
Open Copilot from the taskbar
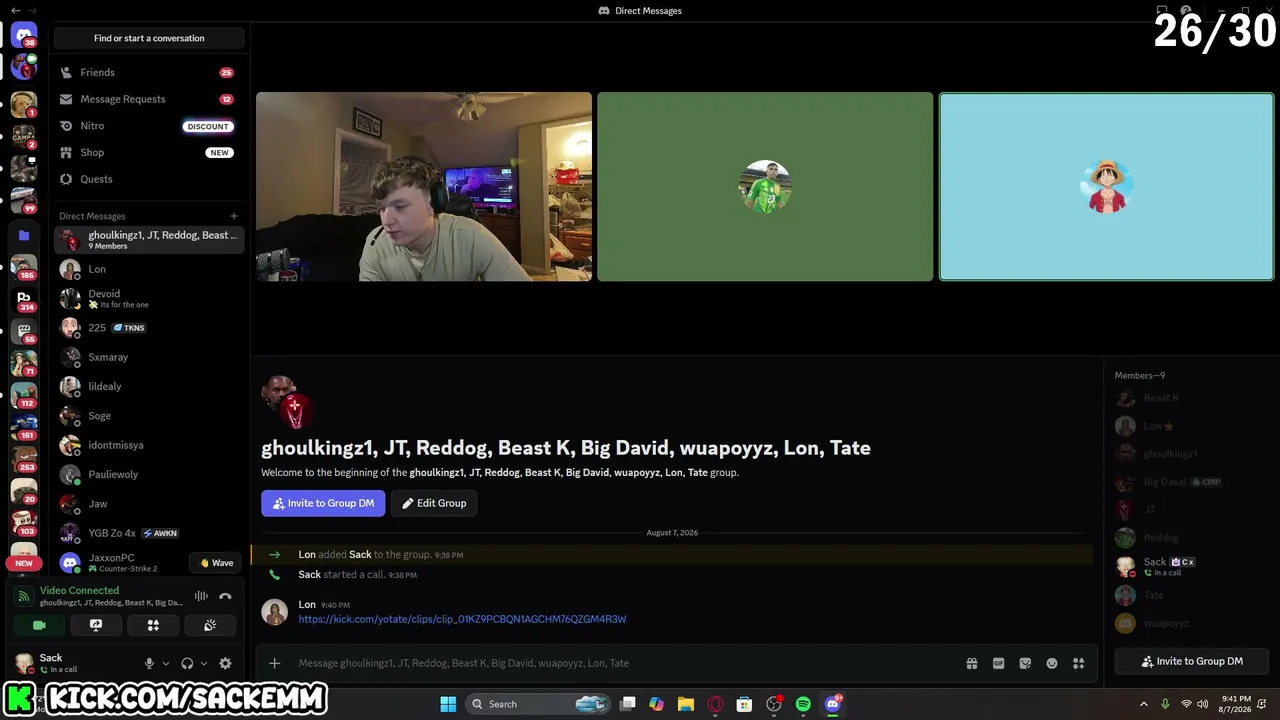click(656, 704)
